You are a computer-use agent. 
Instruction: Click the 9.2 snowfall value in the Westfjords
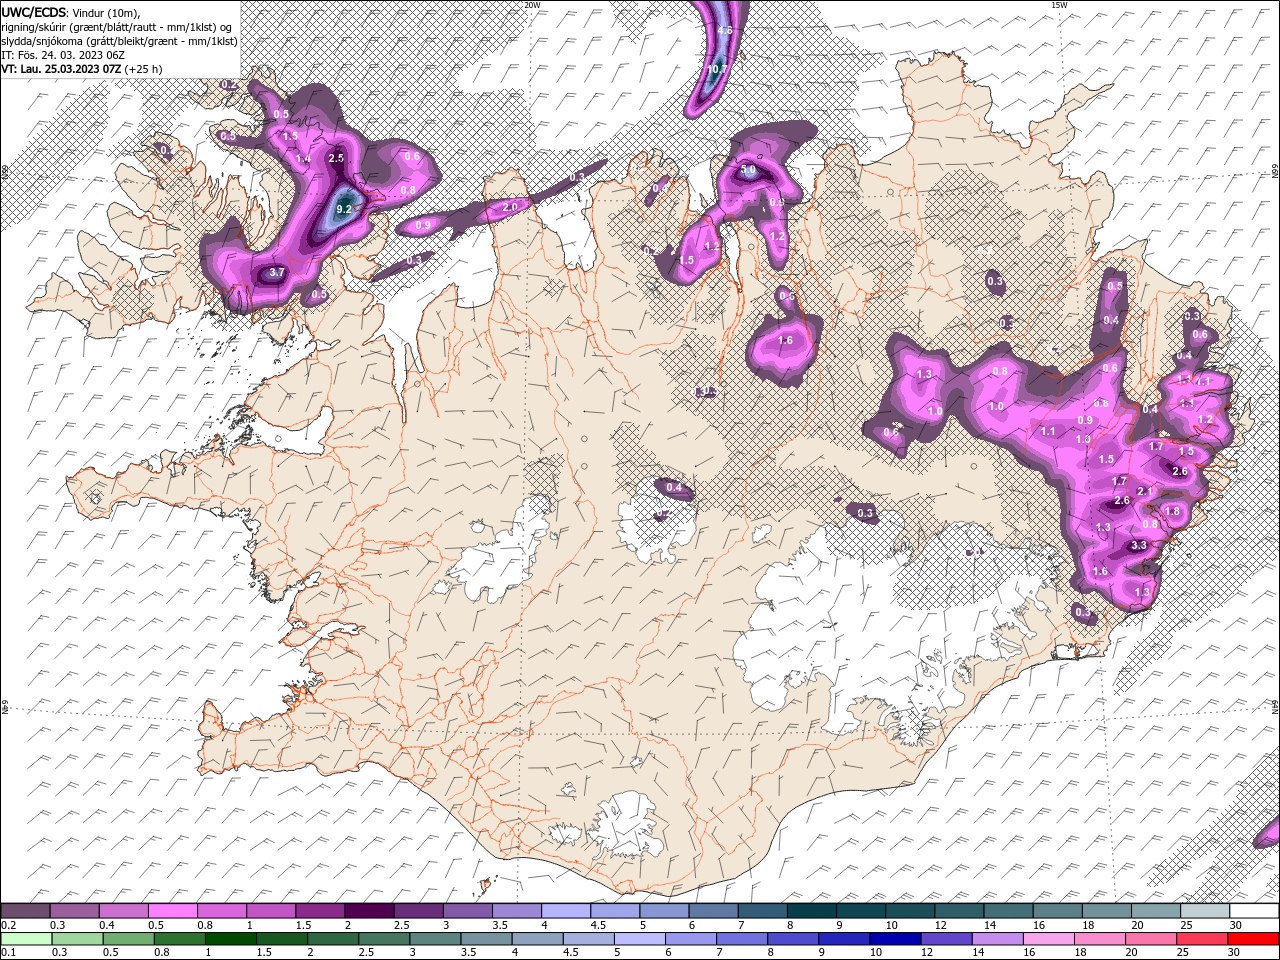click(x=345, y=209)
